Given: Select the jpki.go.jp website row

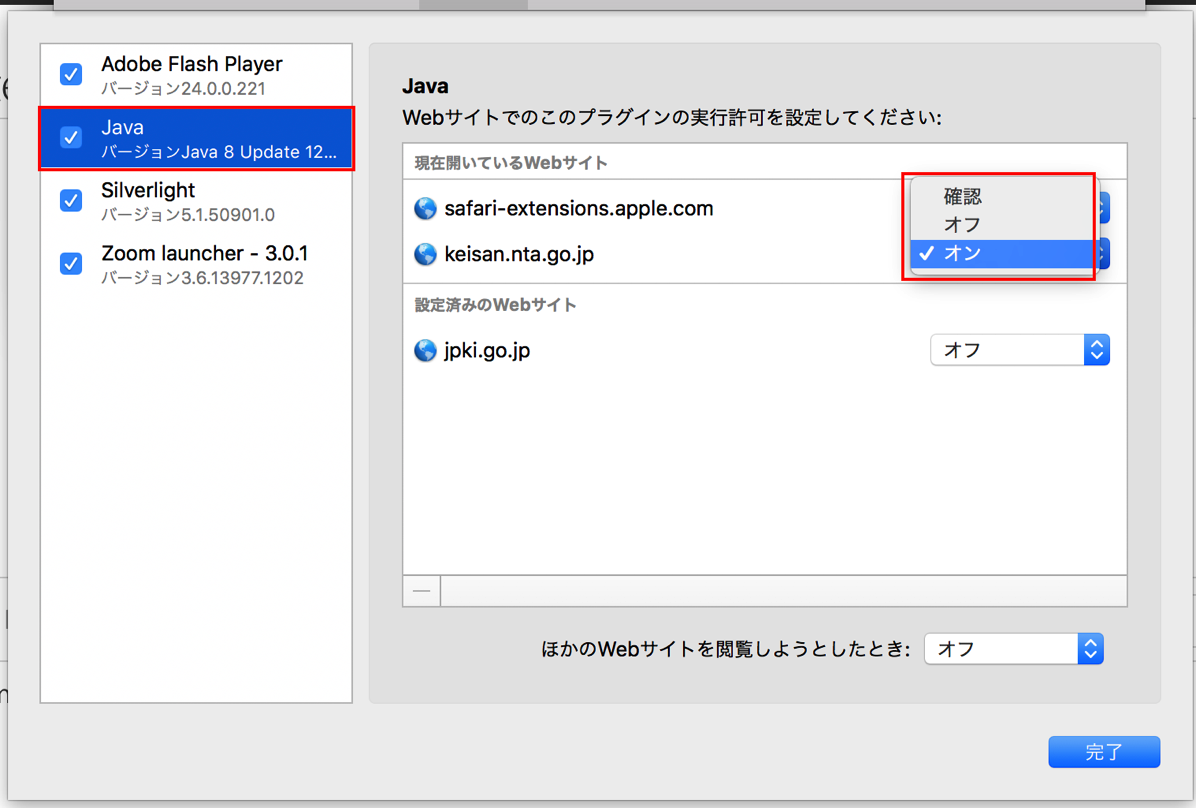Looking at the screenshot, I should (764, 350).
